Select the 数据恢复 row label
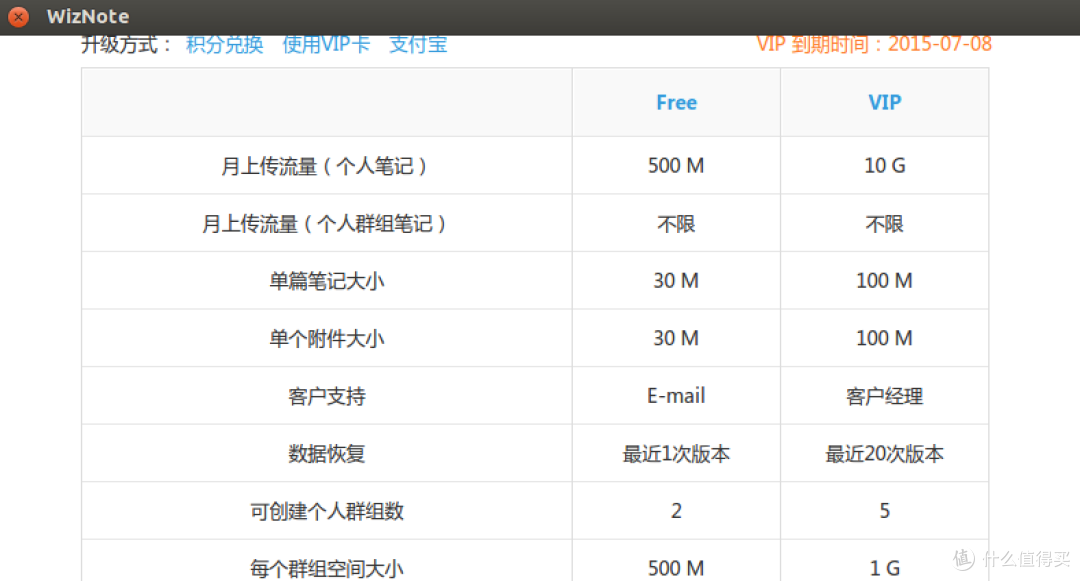Image resolution: width=1080 pixels, height=581 pixels. click(326, 454)
